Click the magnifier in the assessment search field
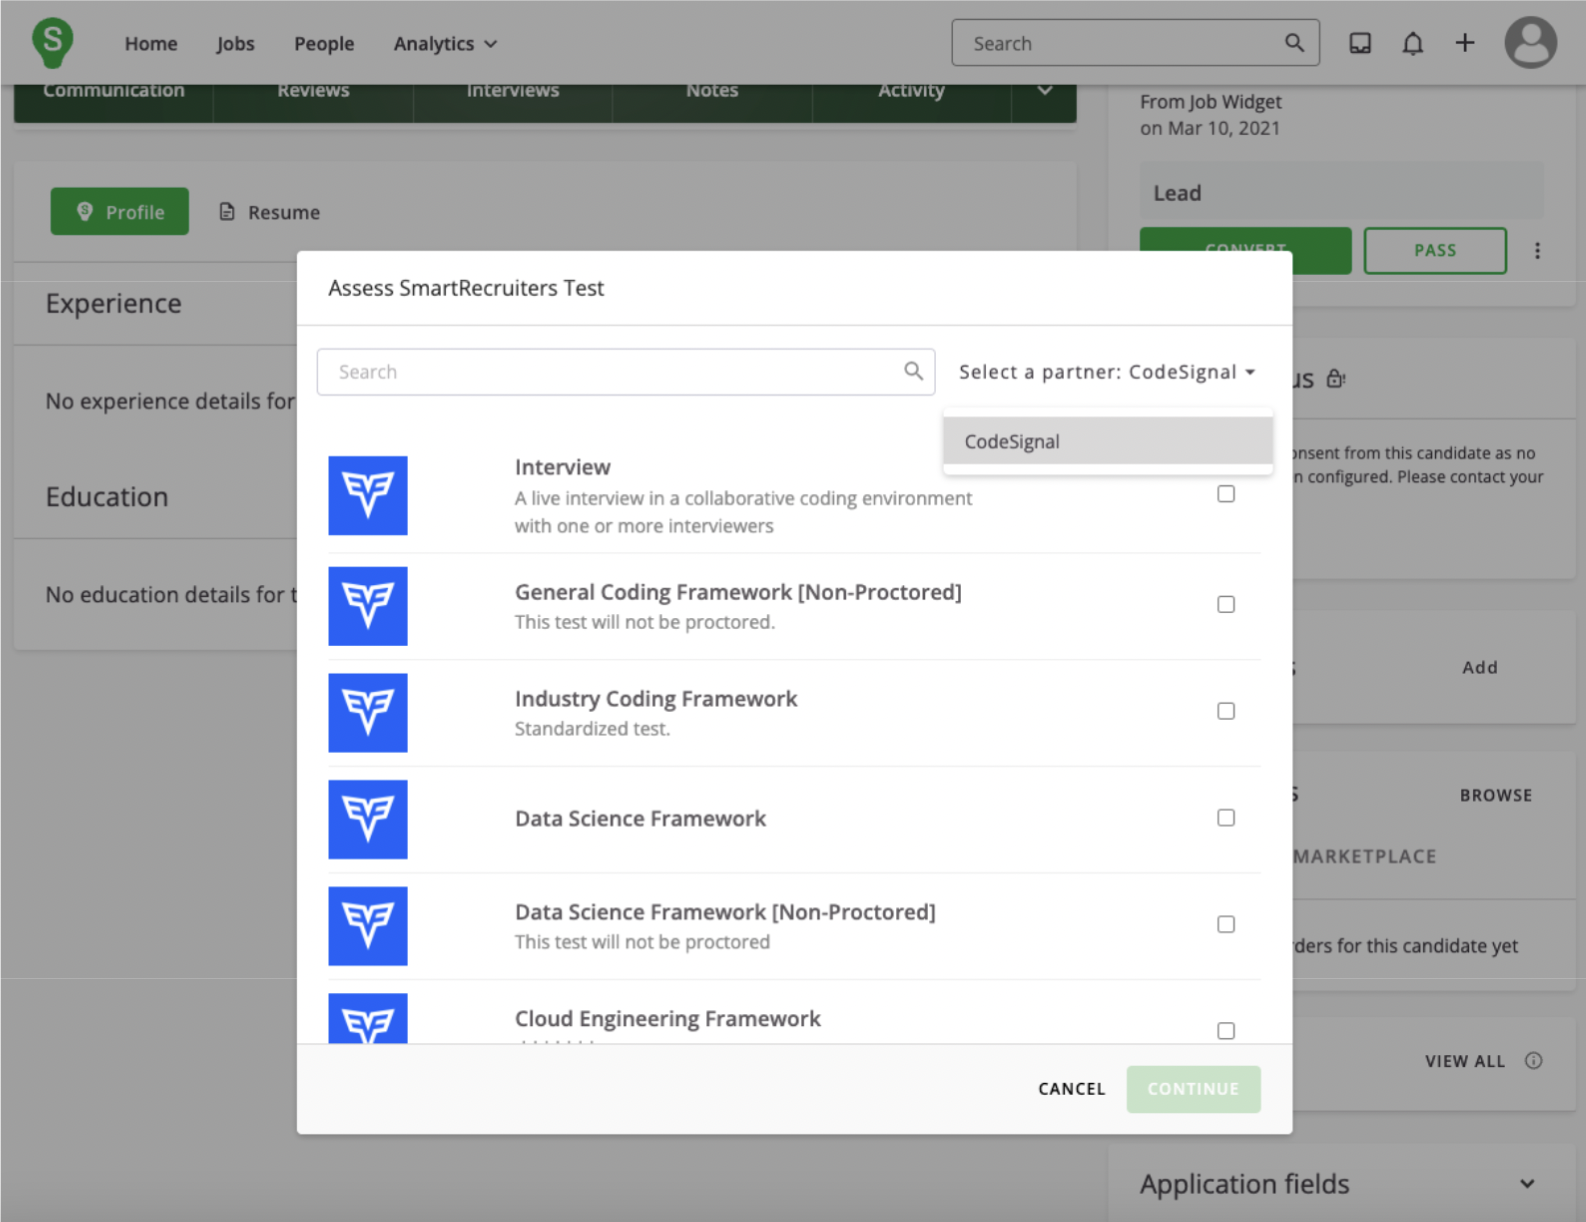The height and width of the screenshot is (1222, 1586). [913, 371]
